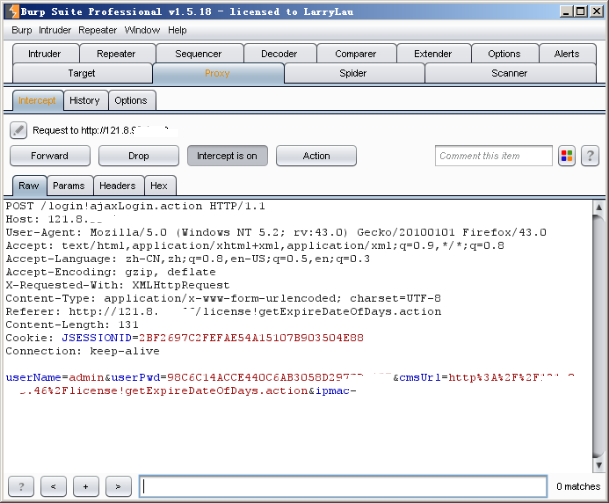Image resolution: width=609 pixels, height=503 pixels.
Task: Open the Intruder menu in the menu bar
Action: [x=55, y=30]
